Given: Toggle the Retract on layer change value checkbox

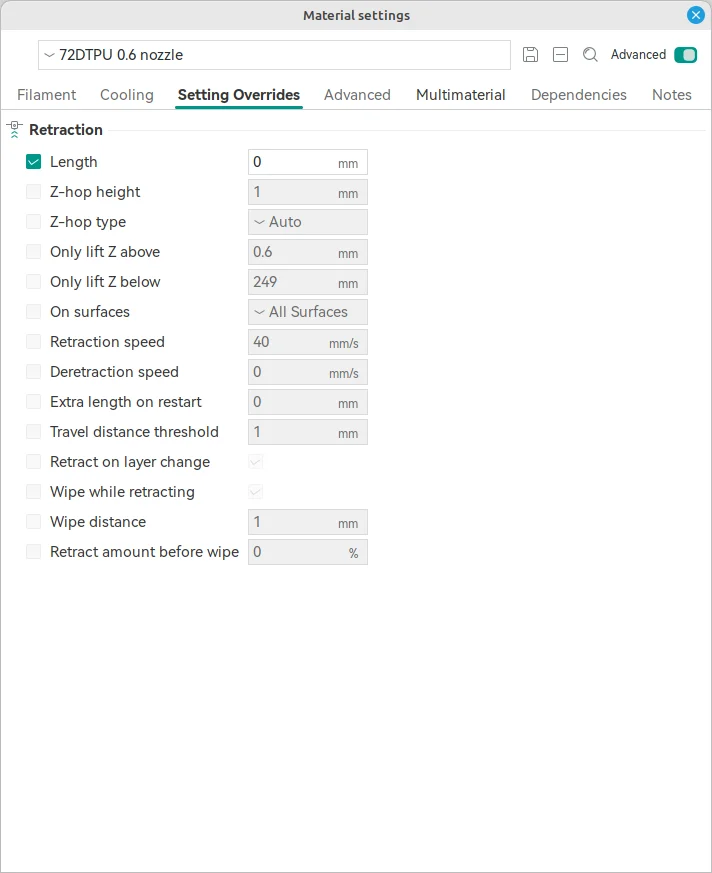Looking at the screenshot, I should (x=256, y=462).
